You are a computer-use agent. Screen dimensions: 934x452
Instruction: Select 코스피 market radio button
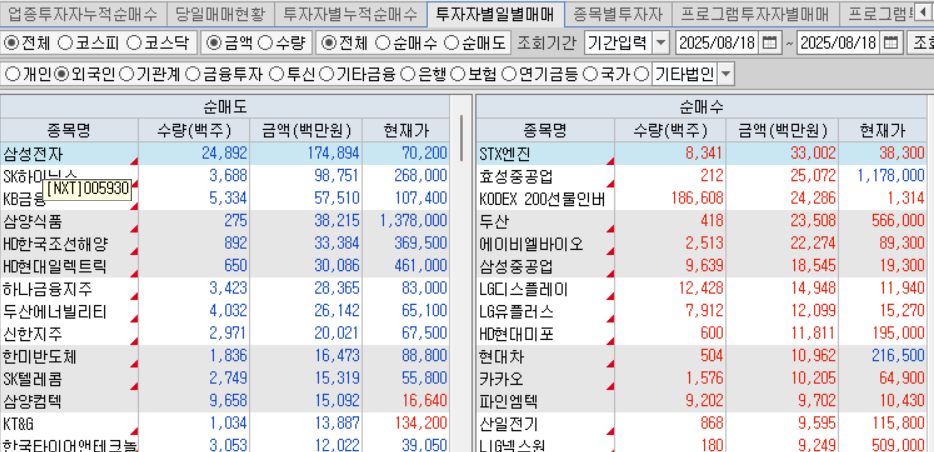pyautogui.click(x=64, y=43)
